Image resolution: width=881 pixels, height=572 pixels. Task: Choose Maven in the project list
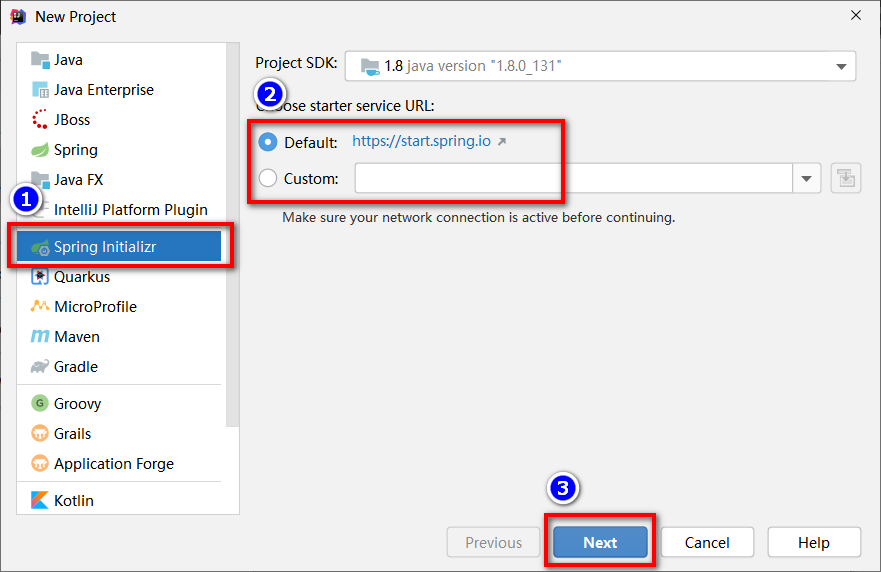pyautogui.click(x=119, y=337)
